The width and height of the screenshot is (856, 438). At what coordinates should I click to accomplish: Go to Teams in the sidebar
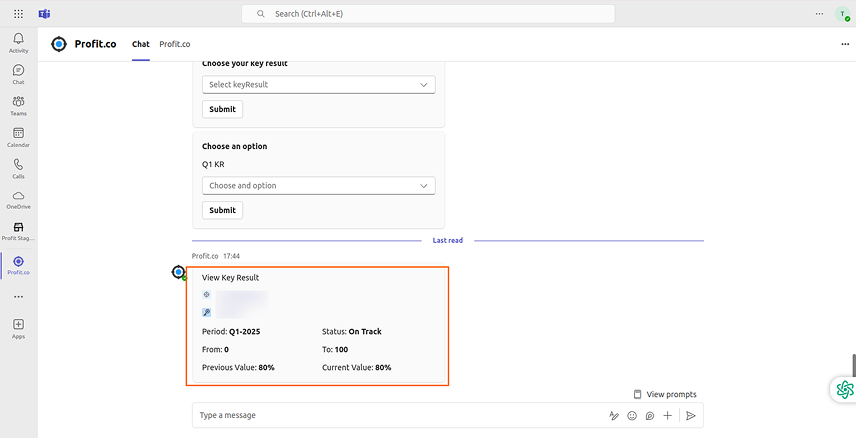tap(19, 105)
